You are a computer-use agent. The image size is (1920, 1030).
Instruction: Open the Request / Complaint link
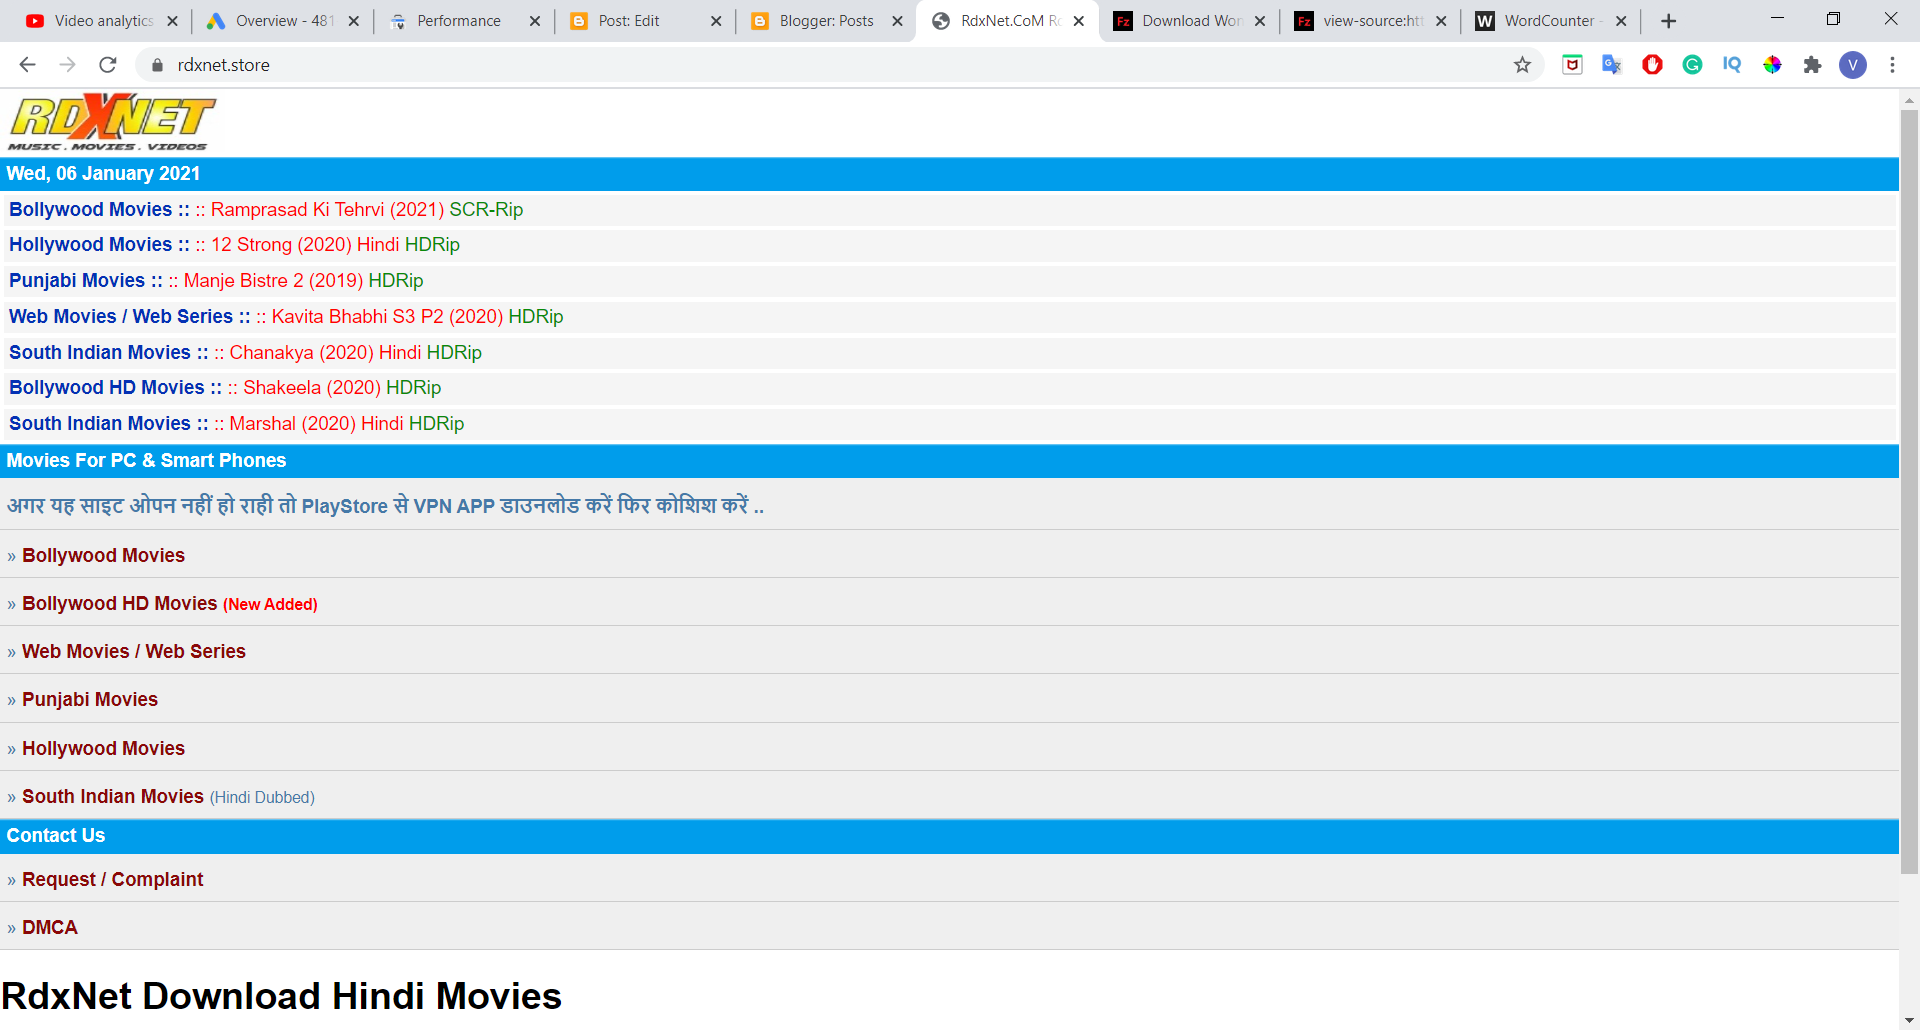[112, 879]
